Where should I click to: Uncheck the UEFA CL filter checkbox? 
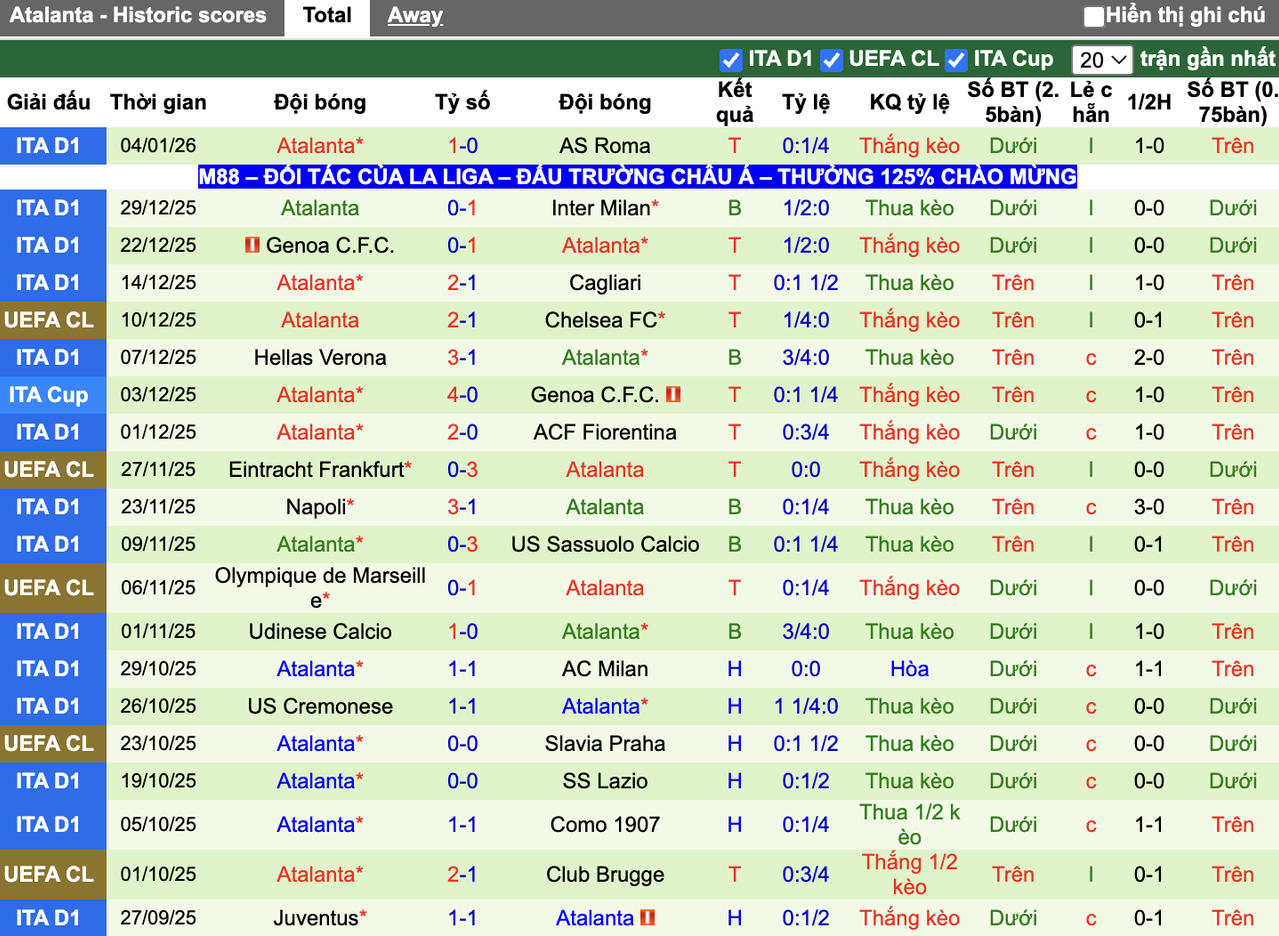(832, 59)
